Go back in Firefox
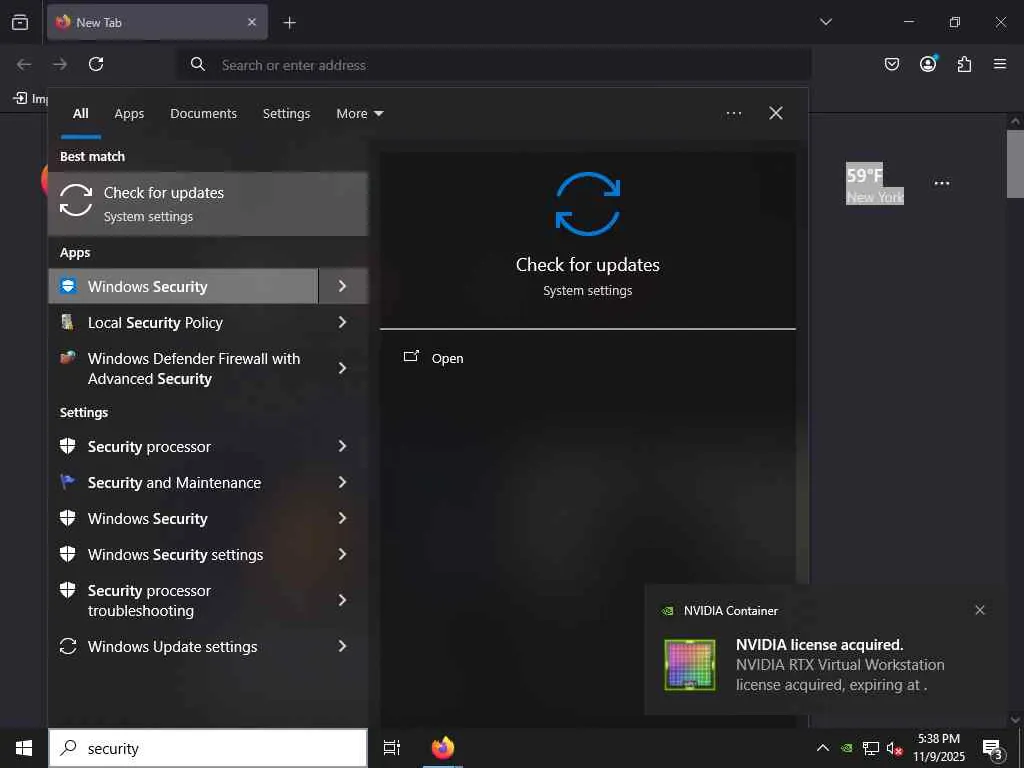 click(x=24, y=64)
